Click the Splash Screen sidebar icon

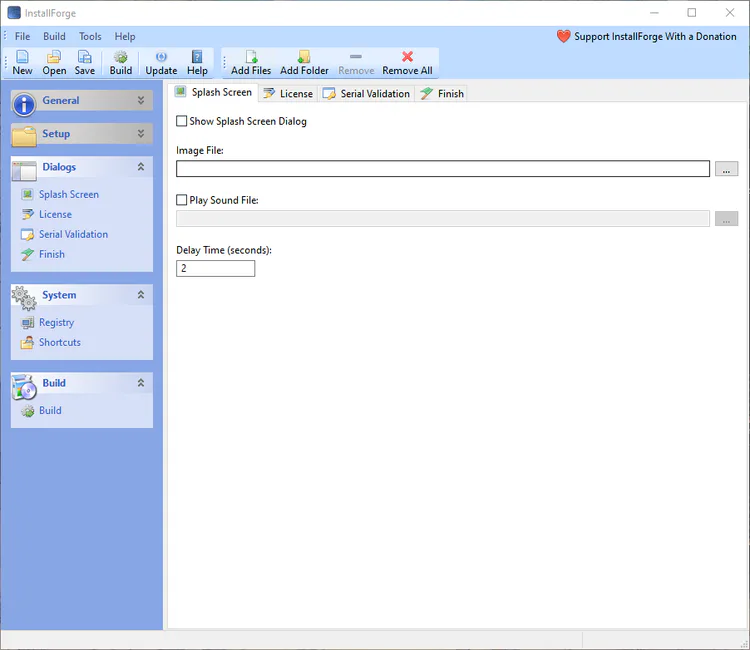tap(28, 194)
